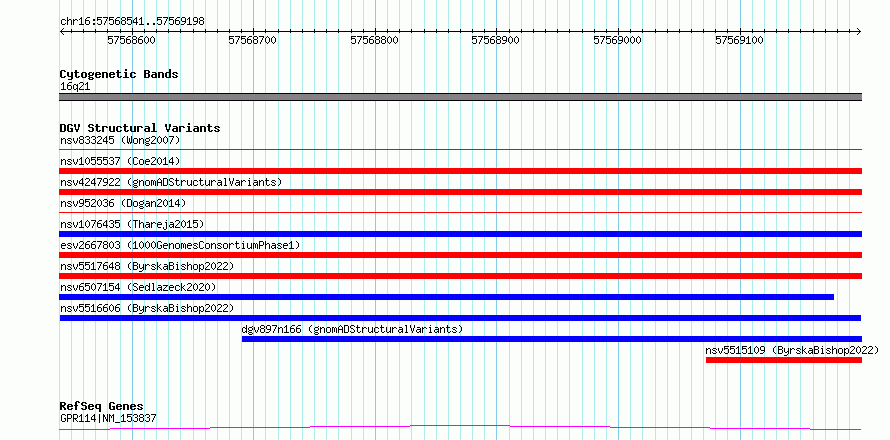Viewport: 890px width, 440px height.
Task: Select the nsv5515109 (ByrskaBishop2022) red bar
Action: (784, 360)
